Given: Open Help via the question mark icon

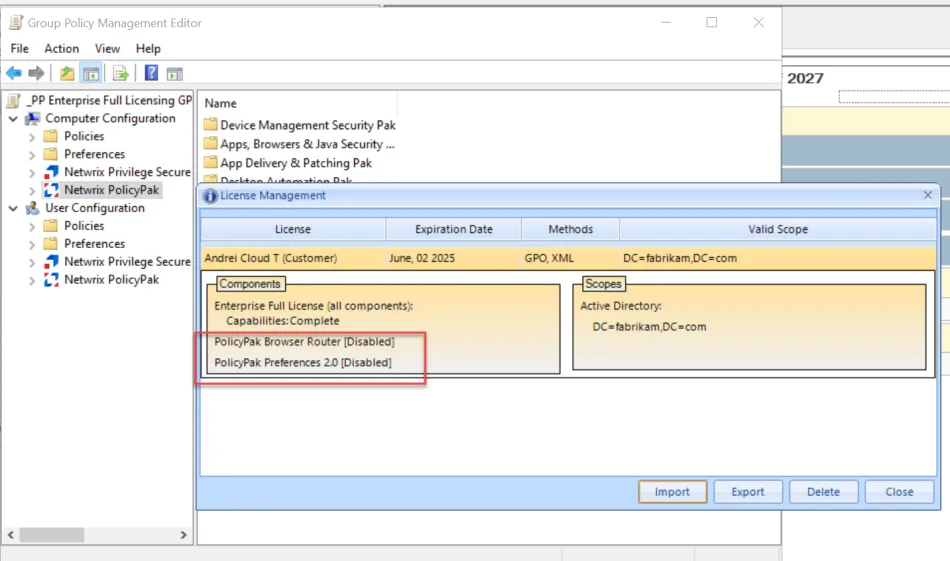Looking at the screenshot, I should (x=151, y=73).
